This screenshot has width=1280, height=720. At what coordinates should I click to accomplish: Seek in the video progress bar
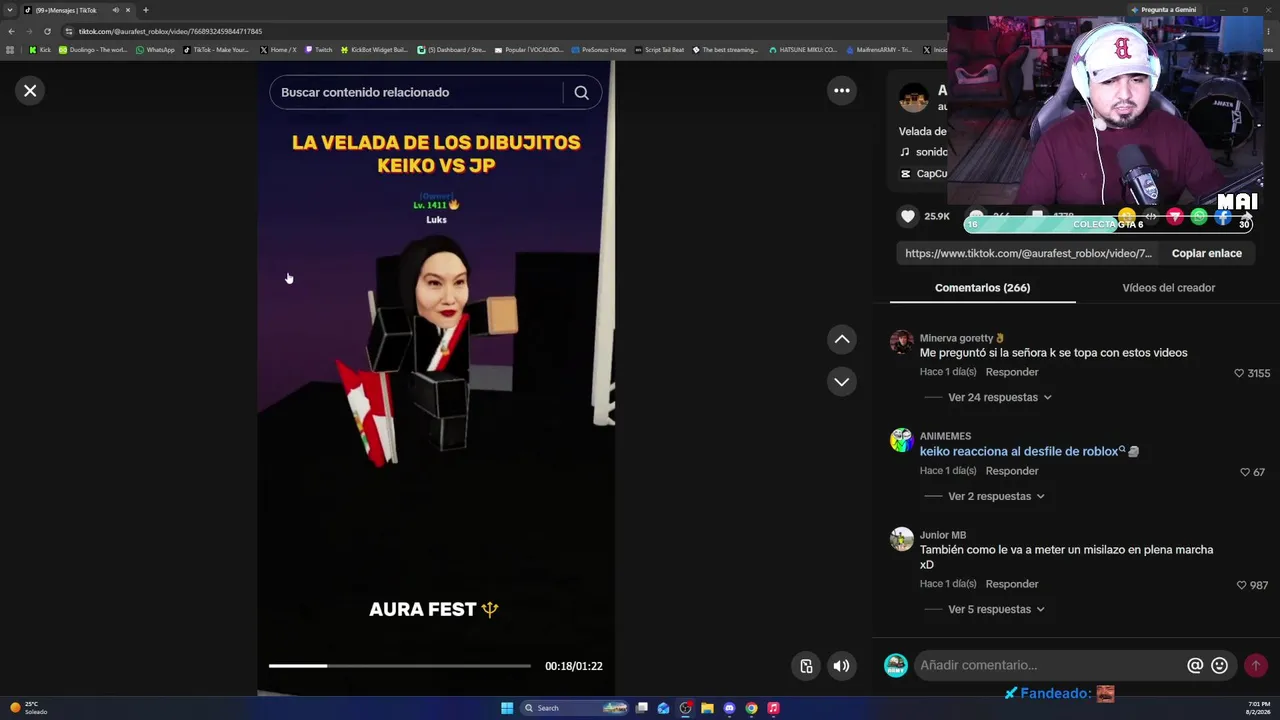[400, 666]
